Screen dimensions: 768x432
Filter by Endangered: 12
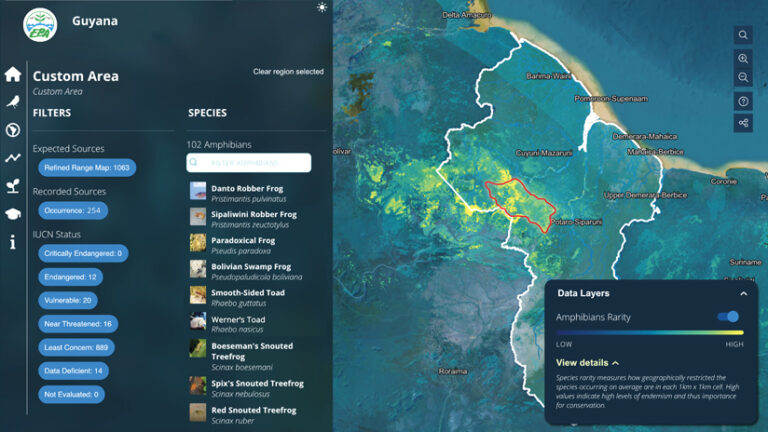click(71, 277)
